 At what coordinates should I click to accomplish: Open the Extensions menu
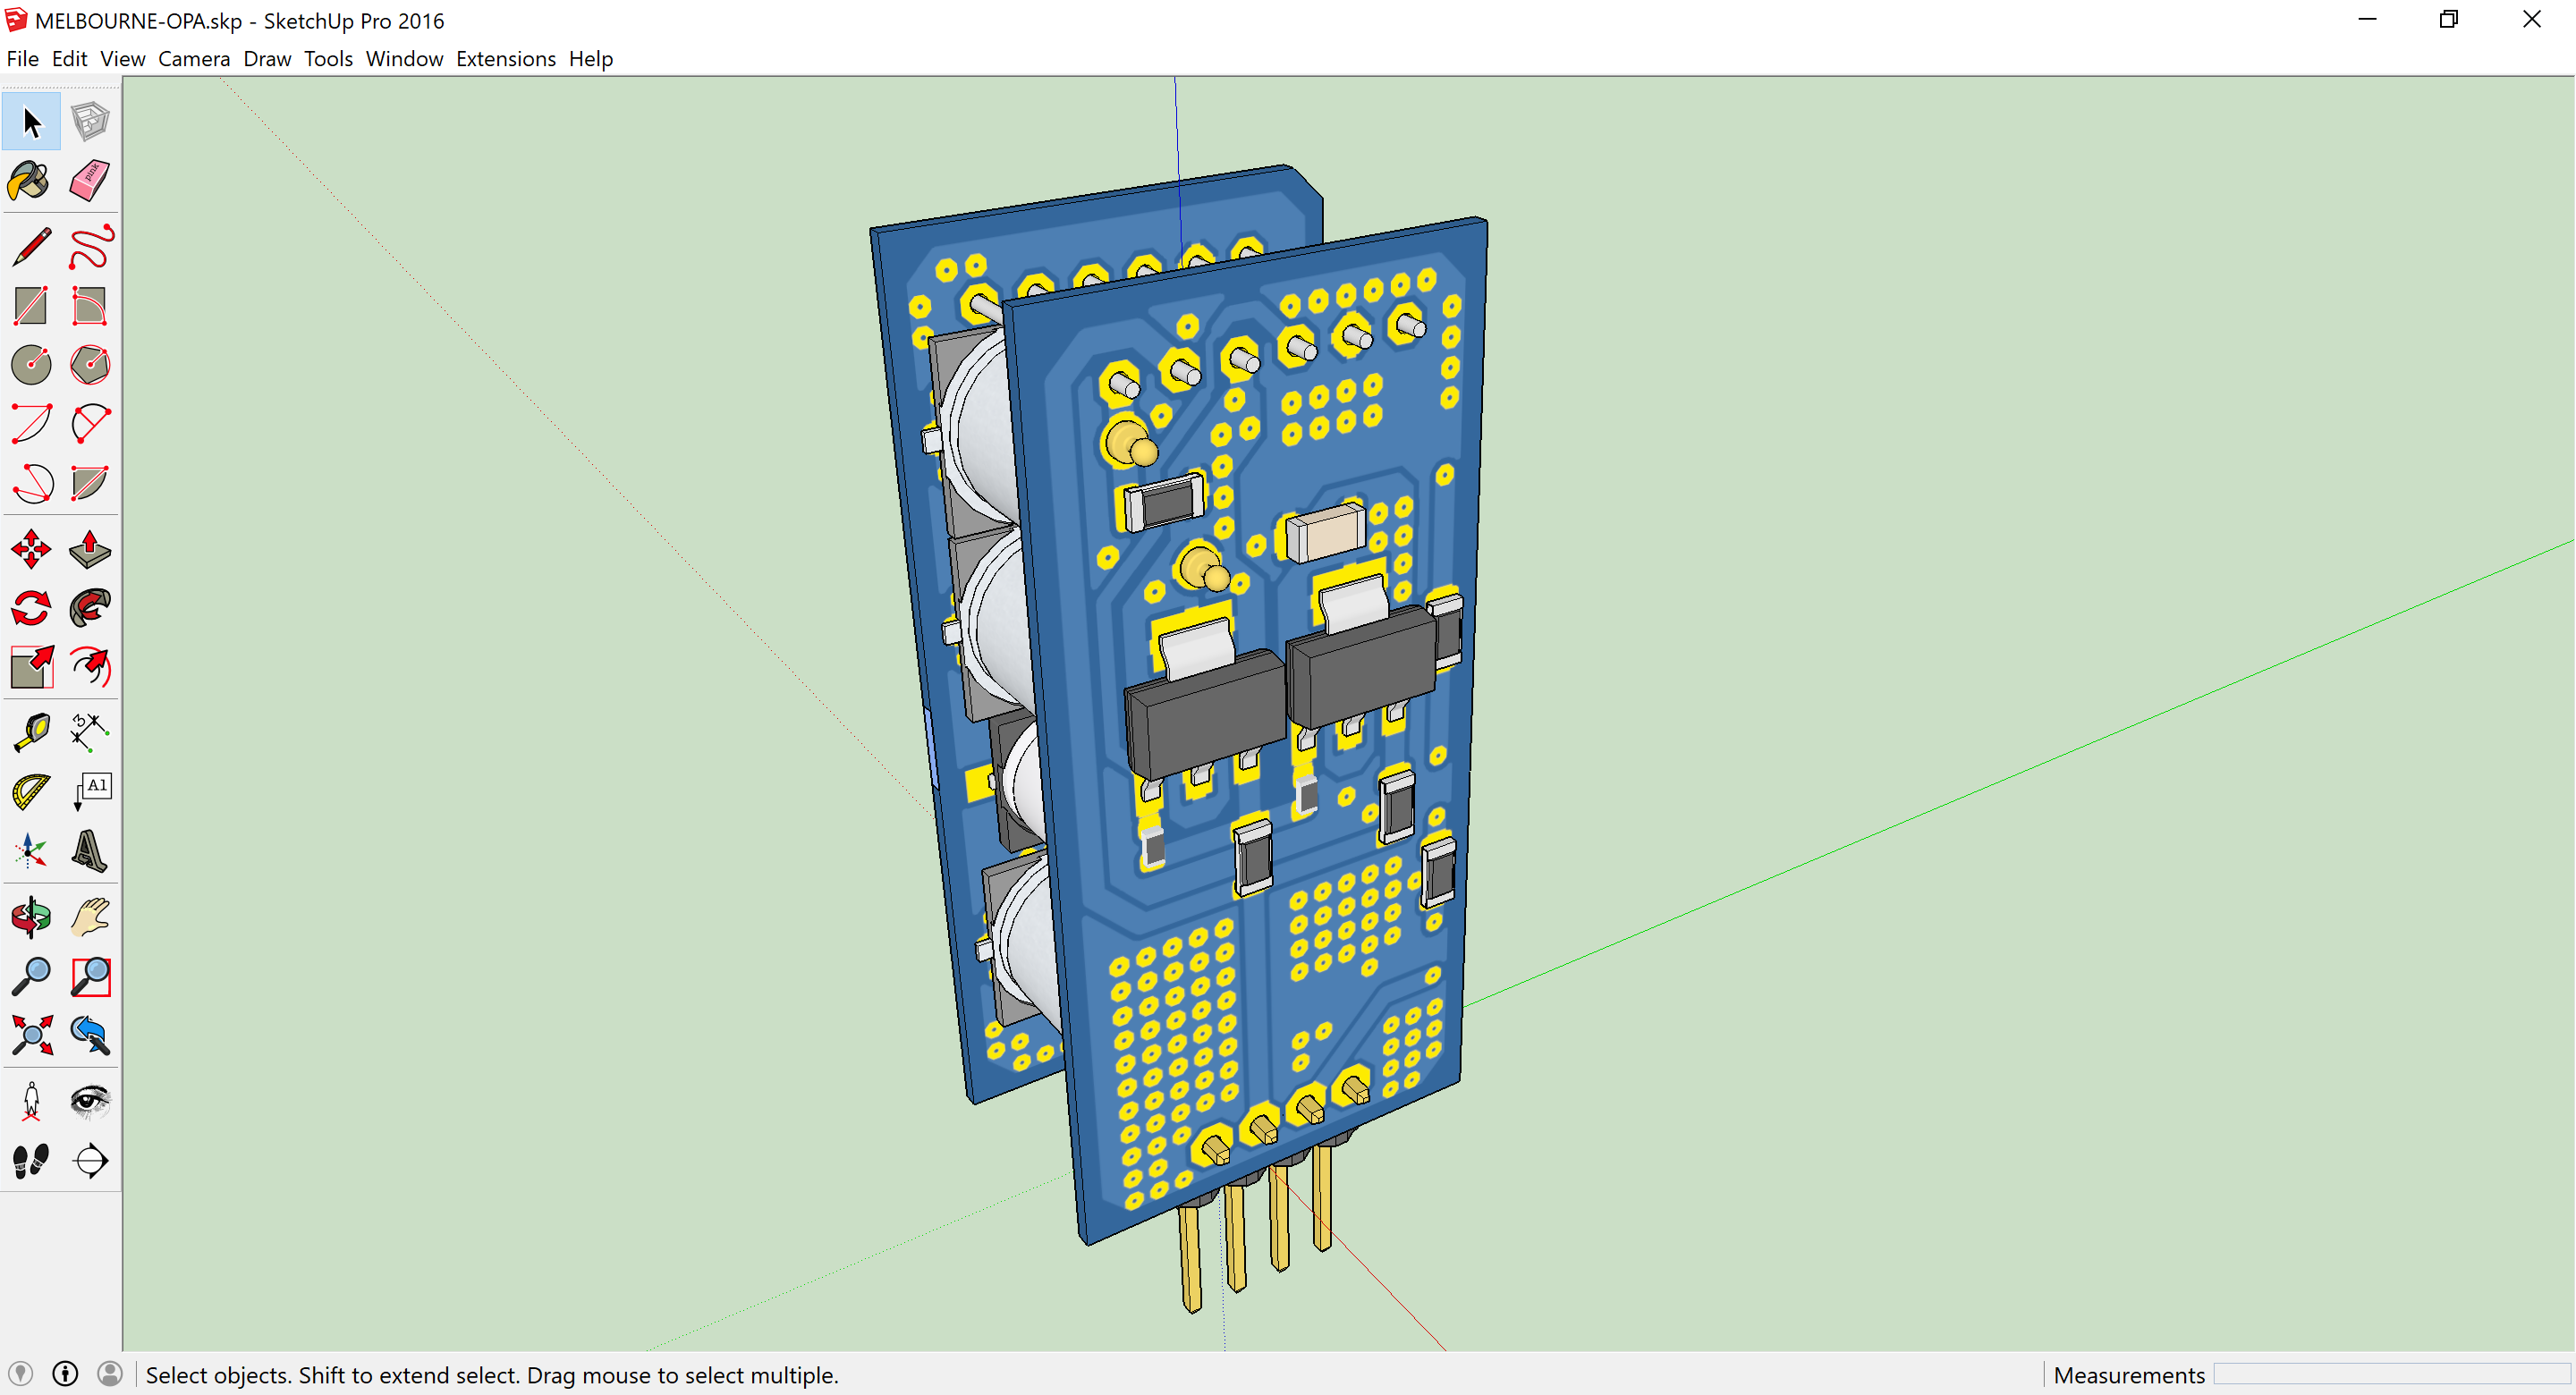pos(506,59)
